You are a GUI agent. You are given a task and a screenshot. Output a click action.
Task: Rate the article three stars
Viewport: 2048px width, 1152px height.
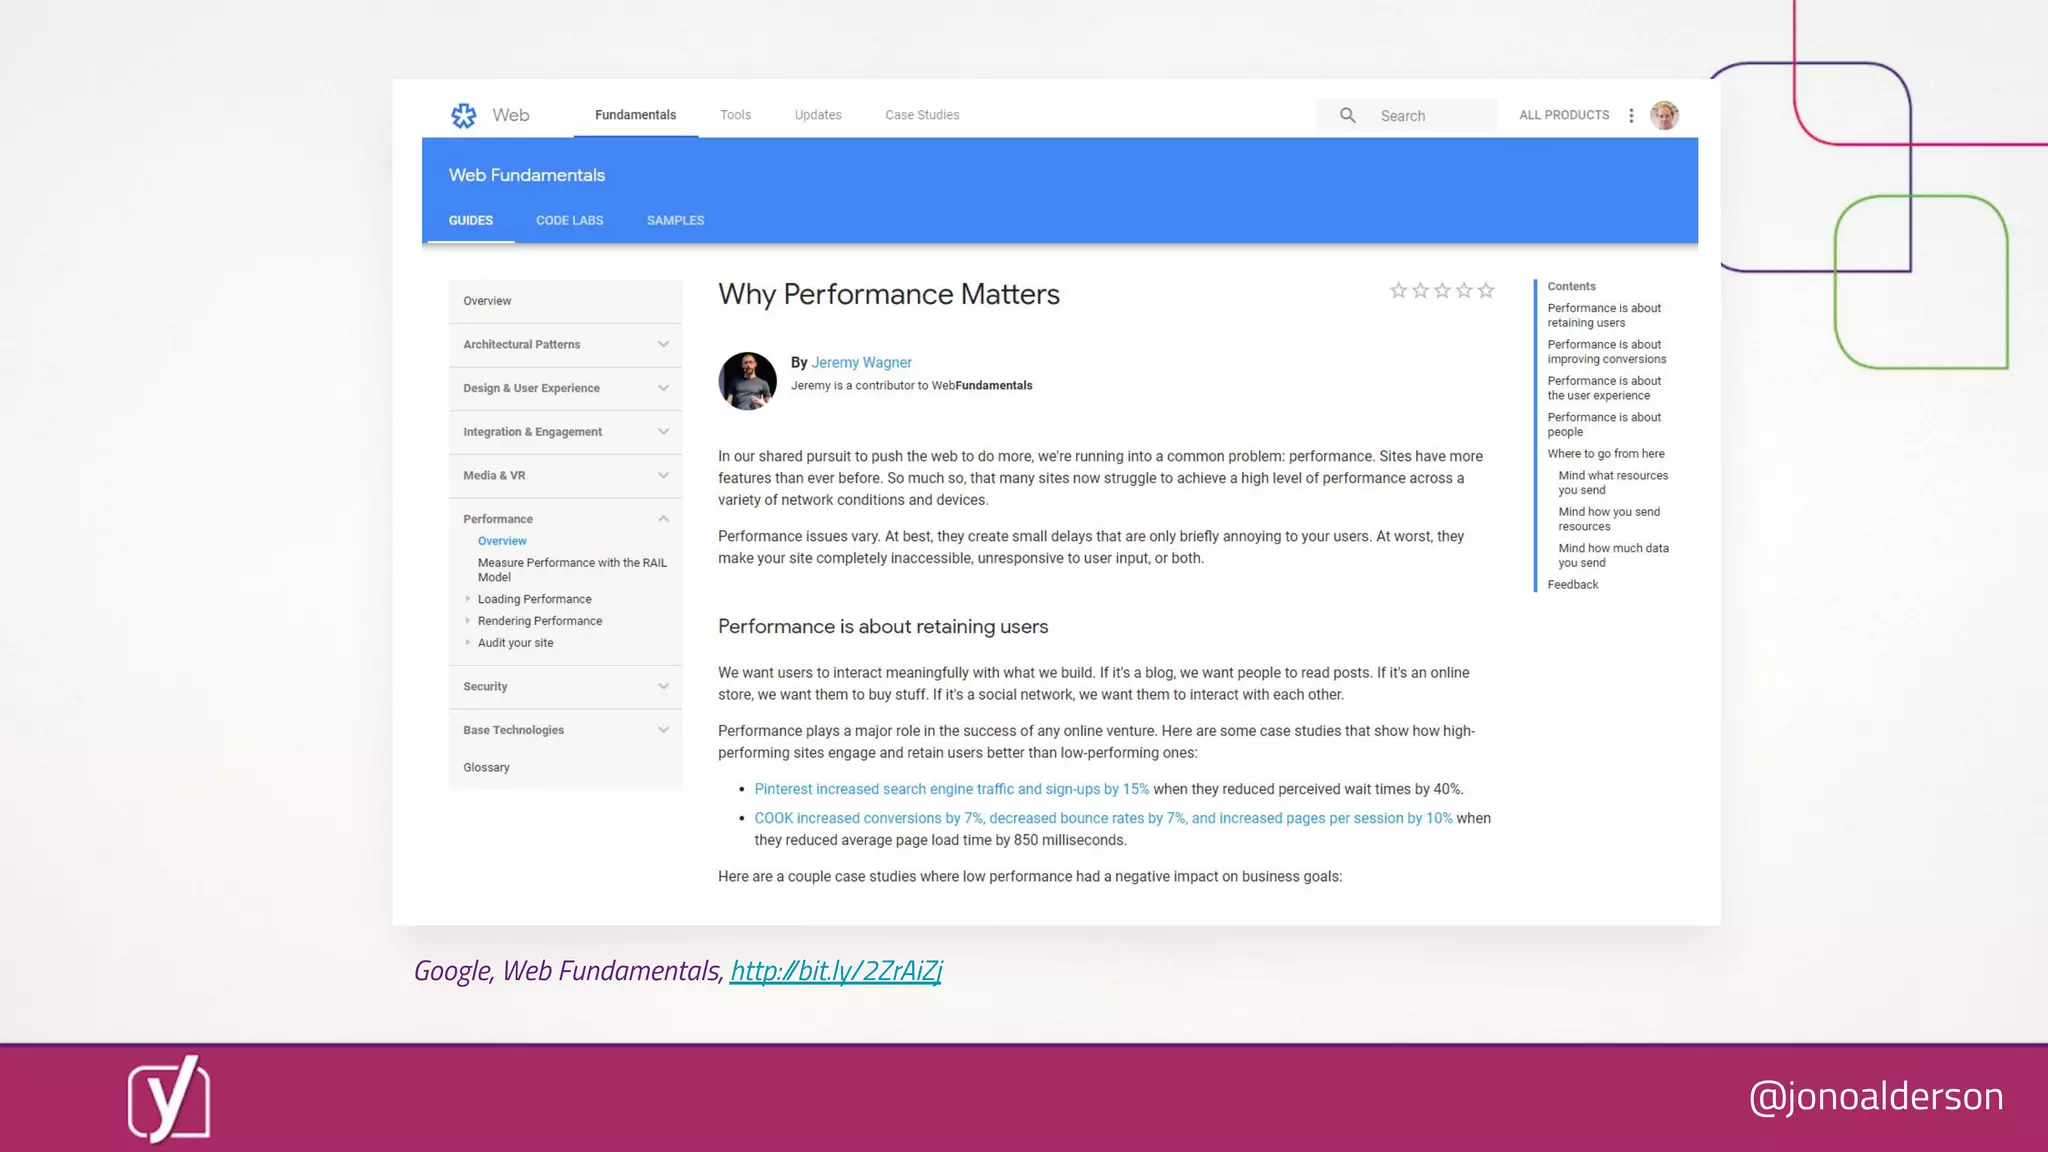tap(1442, 291)
